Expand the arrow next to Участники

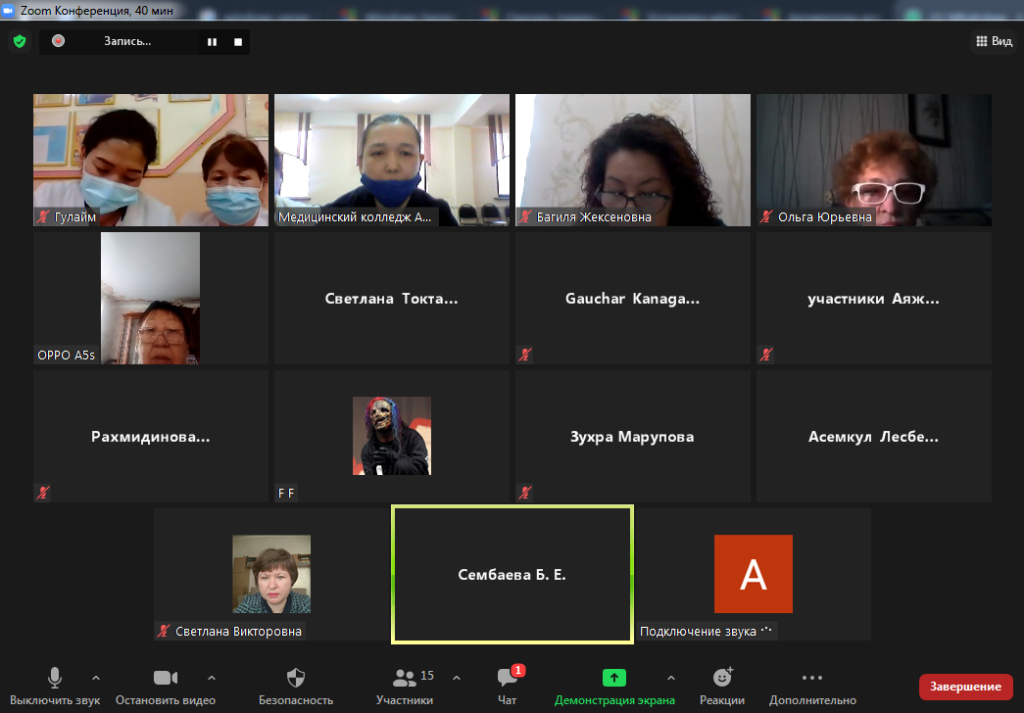tap(457, 678)
